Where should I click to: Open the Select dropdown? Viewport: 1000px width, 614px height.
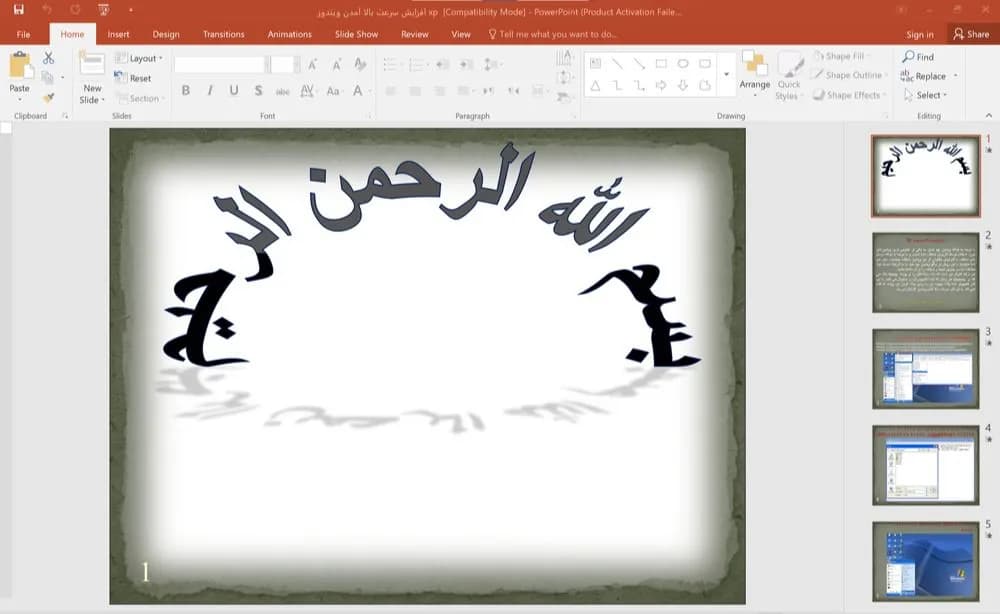926,95
